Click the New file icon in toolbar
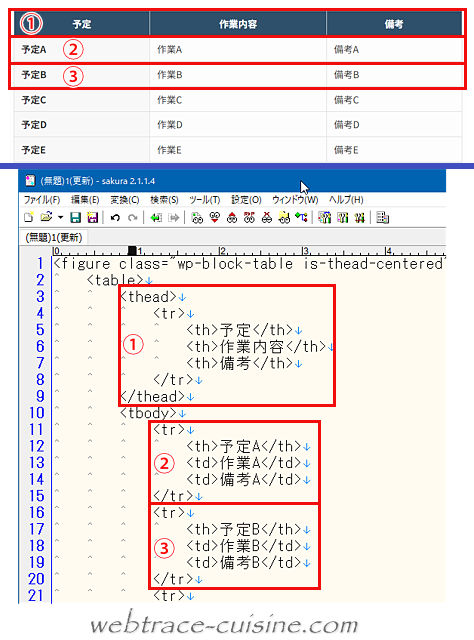Screen dimensions: 474x640 pos(29,218)
